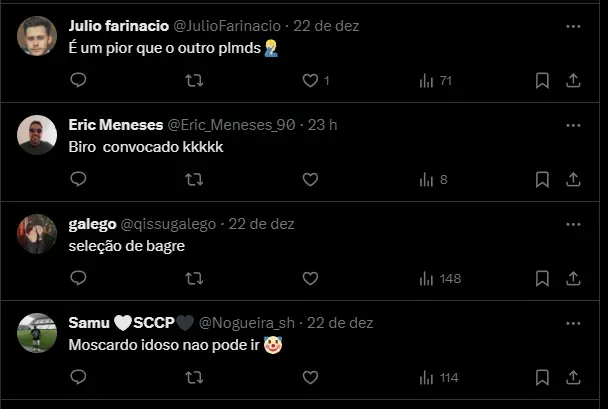The image size is (608, 409).
Task: Click galego's profile avatar
Action: (x=37, y=234)
